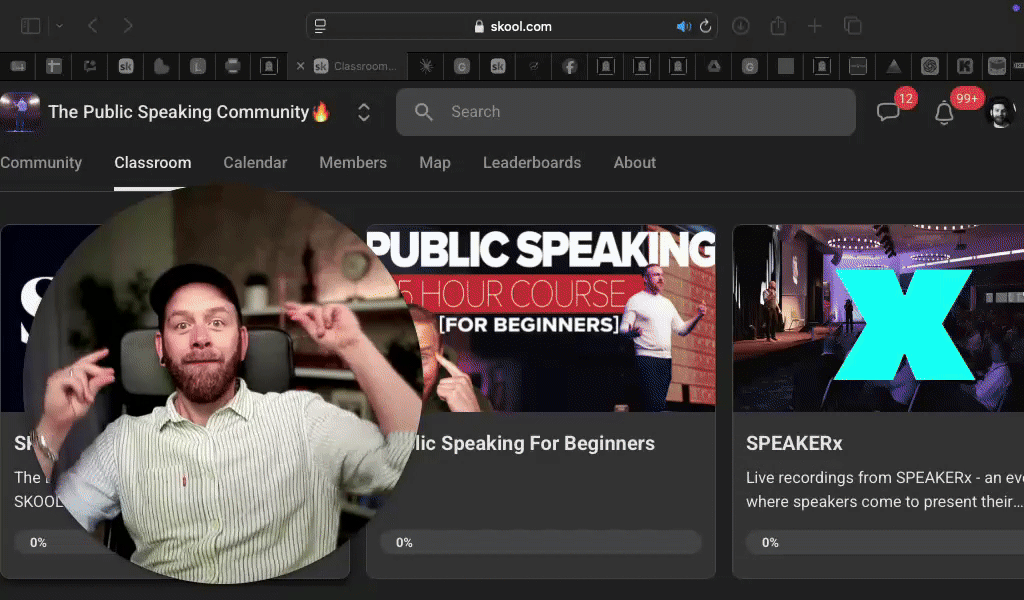Click the 'Live recordings from SPEAKERx' description

click(x=885, y=490)
